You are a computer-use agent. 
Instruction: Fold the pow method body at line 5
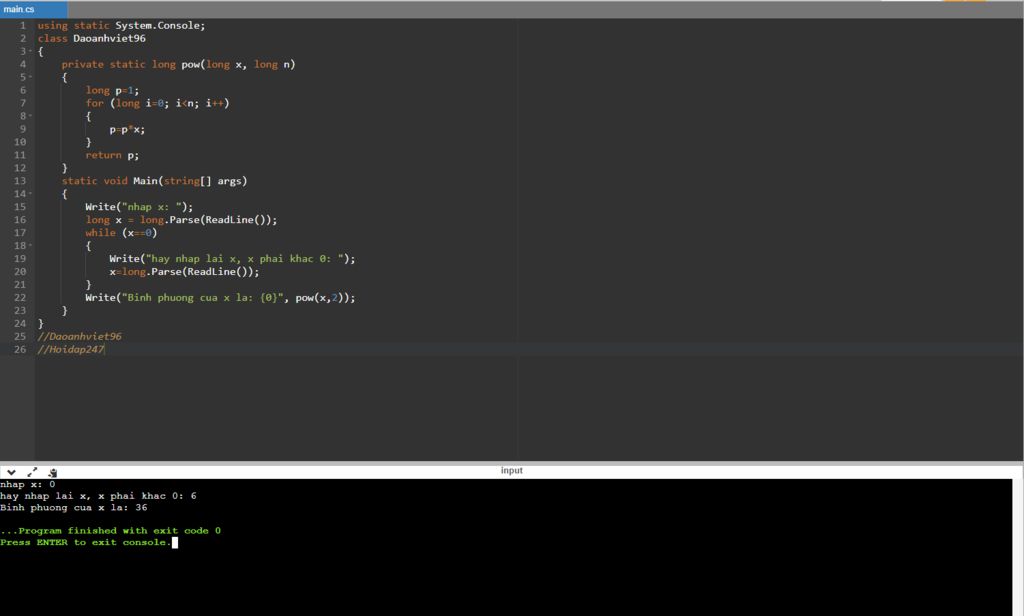[x=30, y=77]
